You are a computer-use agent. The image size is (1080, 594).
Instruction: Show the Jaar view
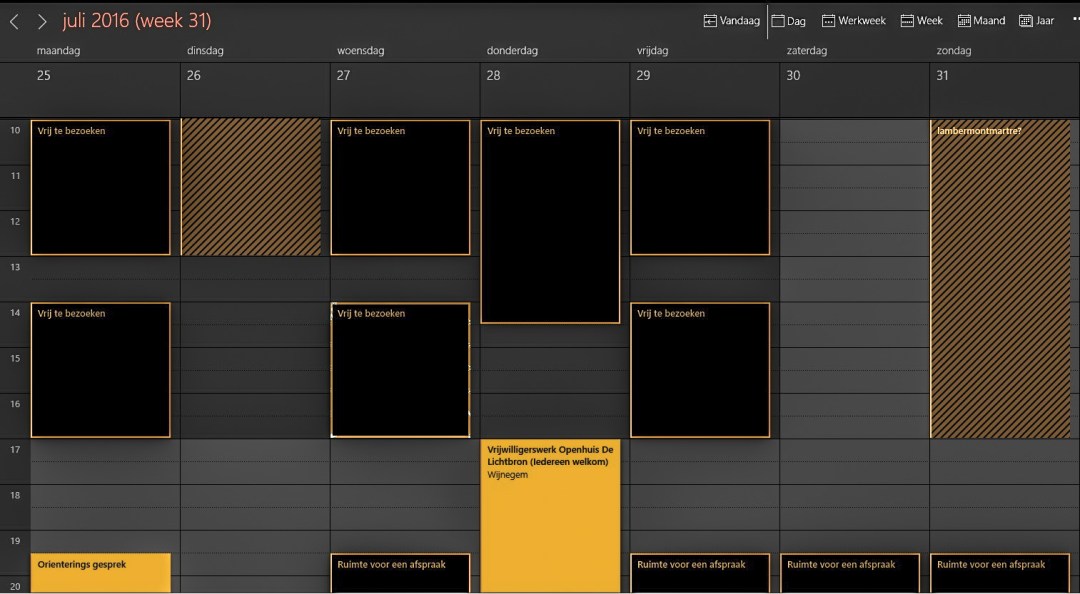coord(1036,21)
